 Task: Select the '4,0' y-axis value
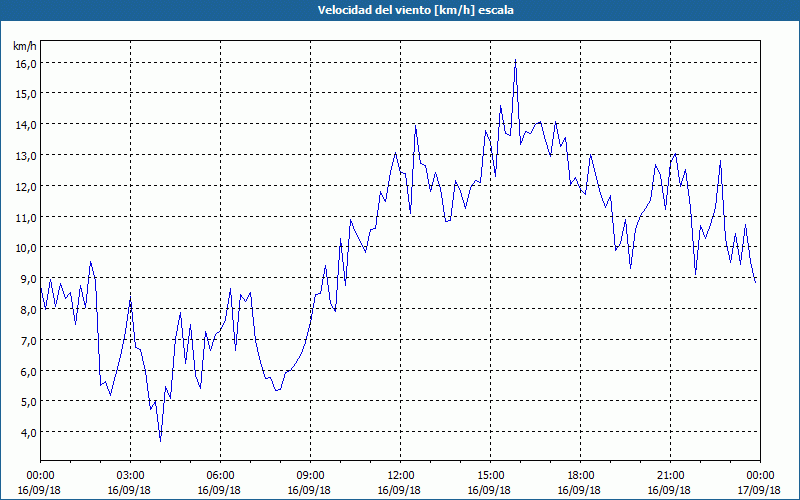(x=29, y=433)
